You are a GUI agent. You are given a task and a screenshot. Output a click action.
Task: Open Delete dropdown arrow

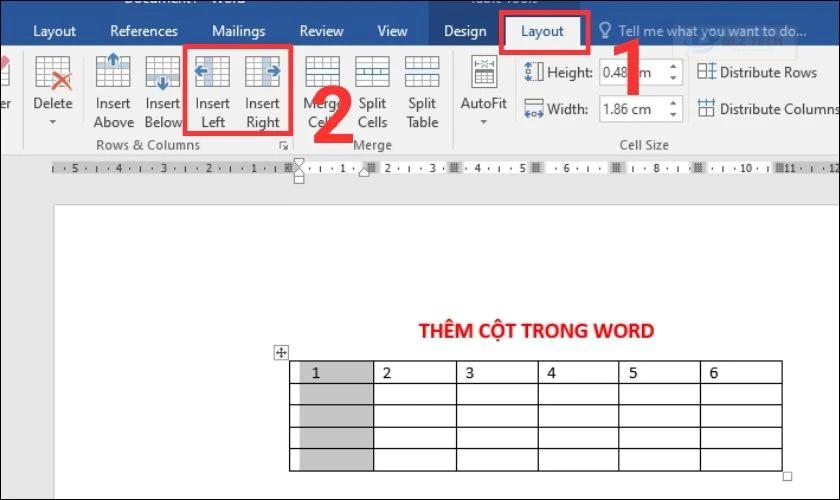coord(52,122)
